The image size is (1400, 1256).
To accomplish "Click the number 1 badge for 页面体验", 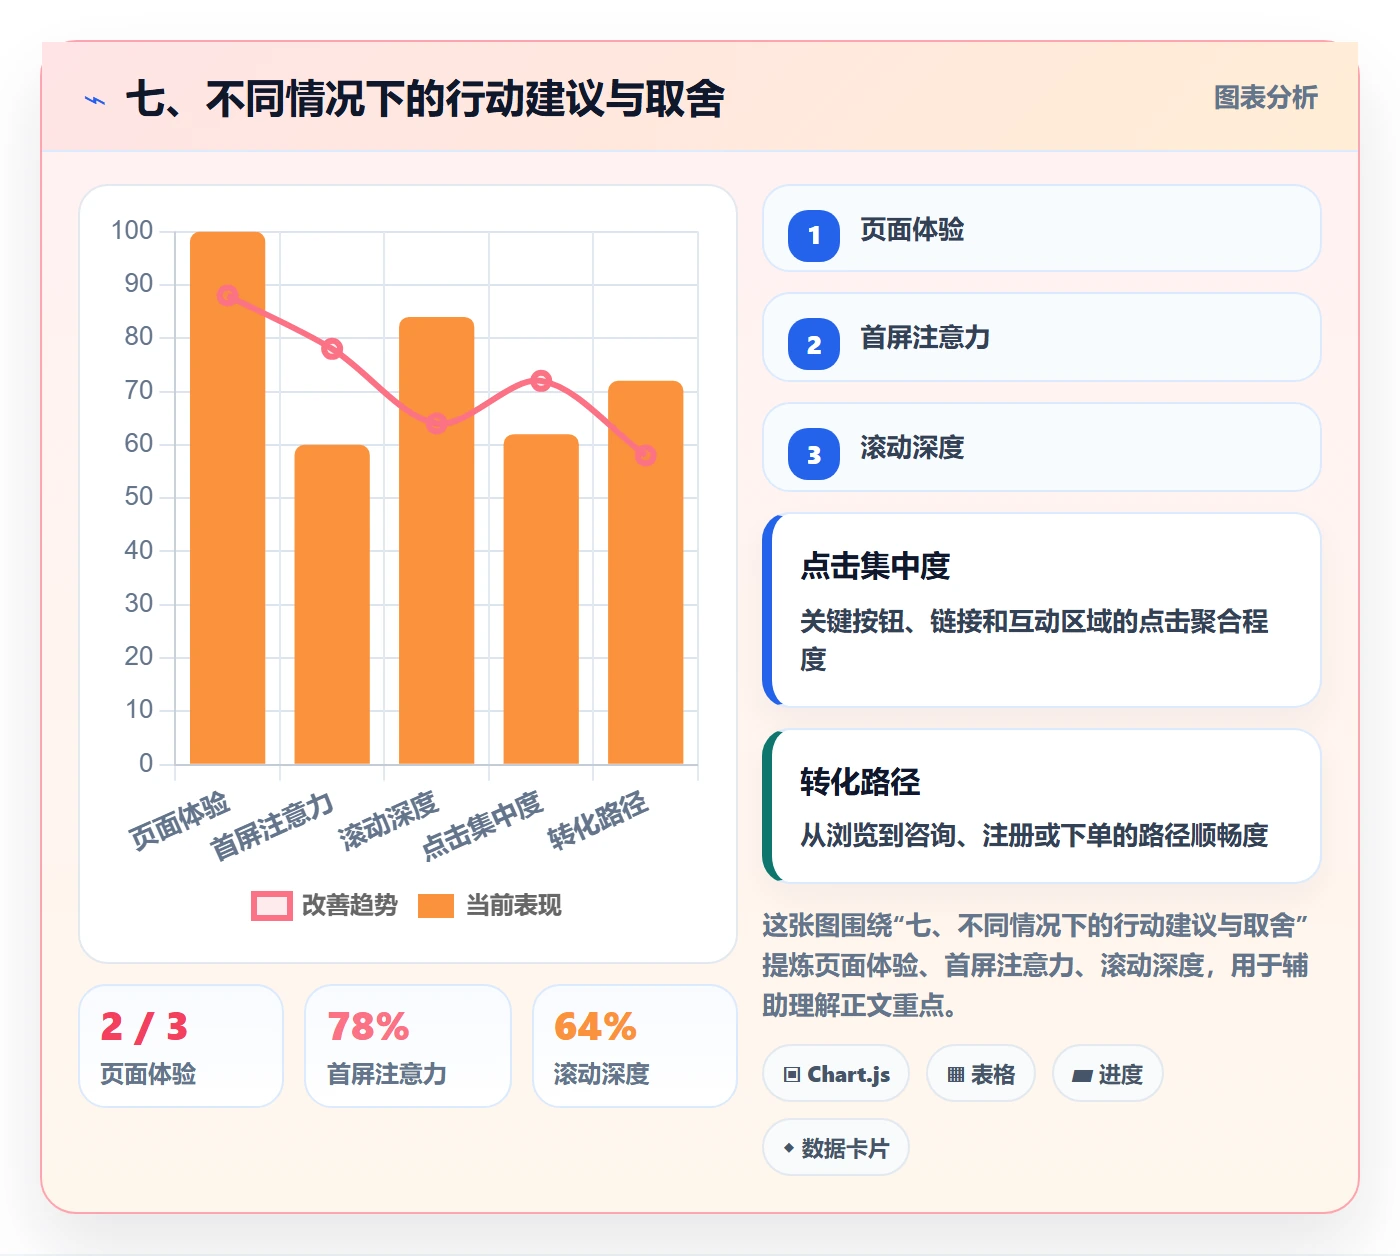I will [814, 236].
